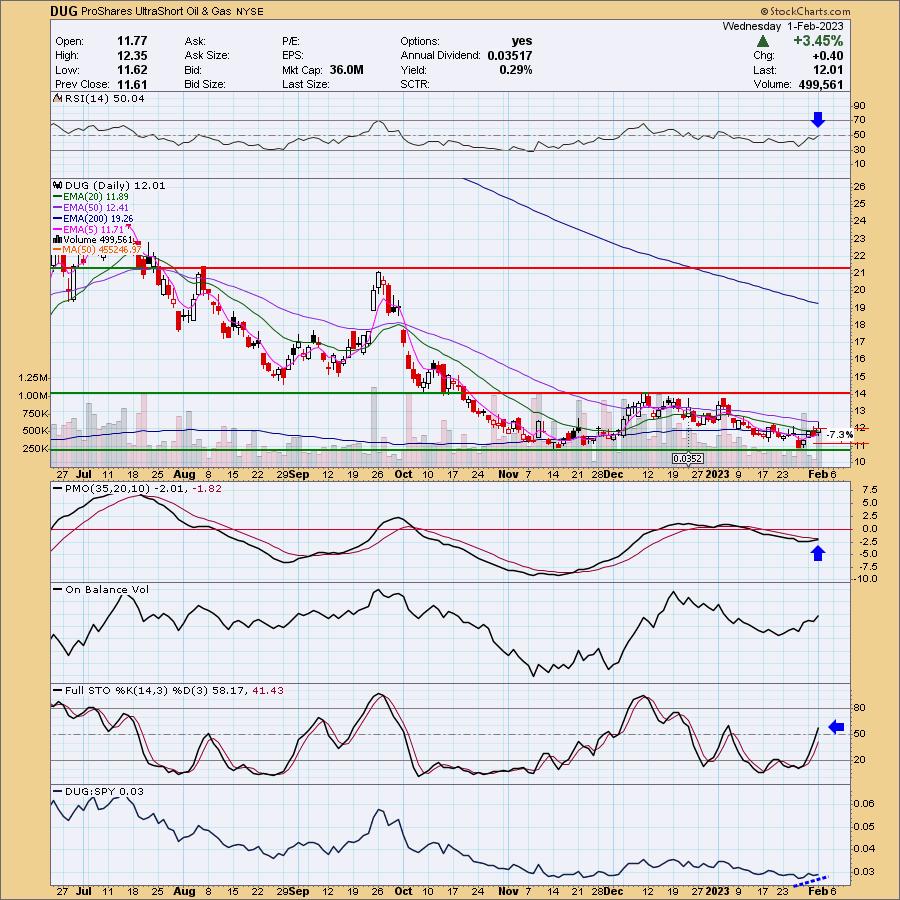Viewport: 900px width, 900px height.
Task: Click the small icon beside RSI(14) label
Action: pos(57,98)
